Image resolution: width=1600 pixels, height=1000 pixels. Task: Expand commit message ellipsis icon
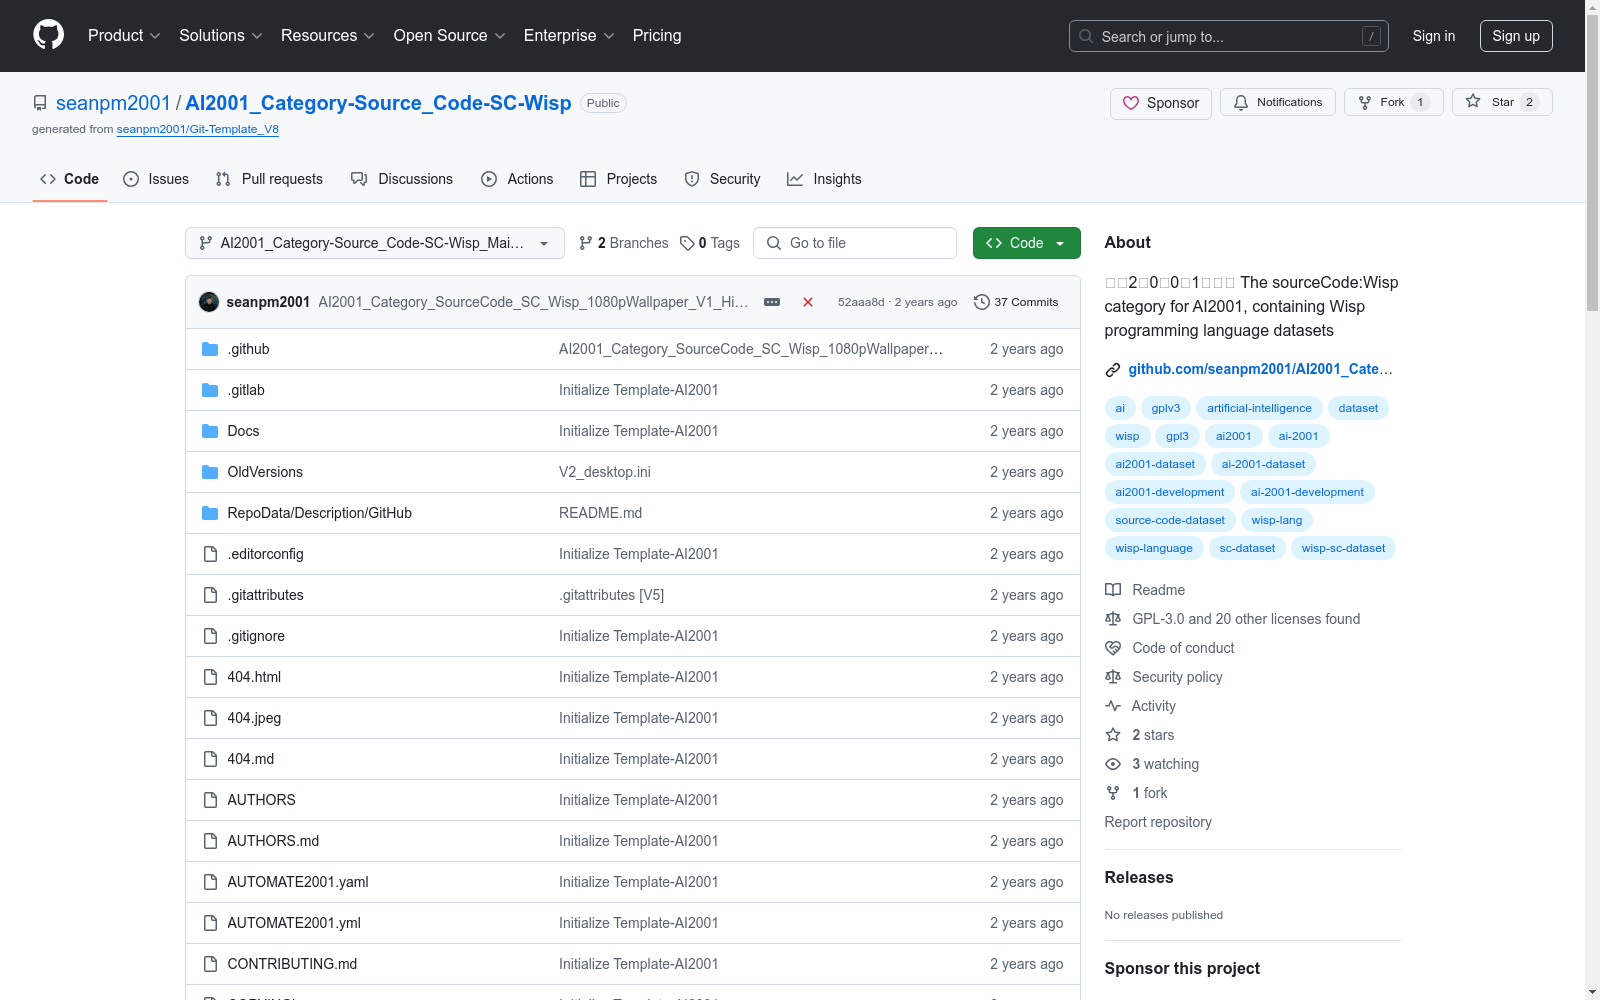click(x=772, y=302)
